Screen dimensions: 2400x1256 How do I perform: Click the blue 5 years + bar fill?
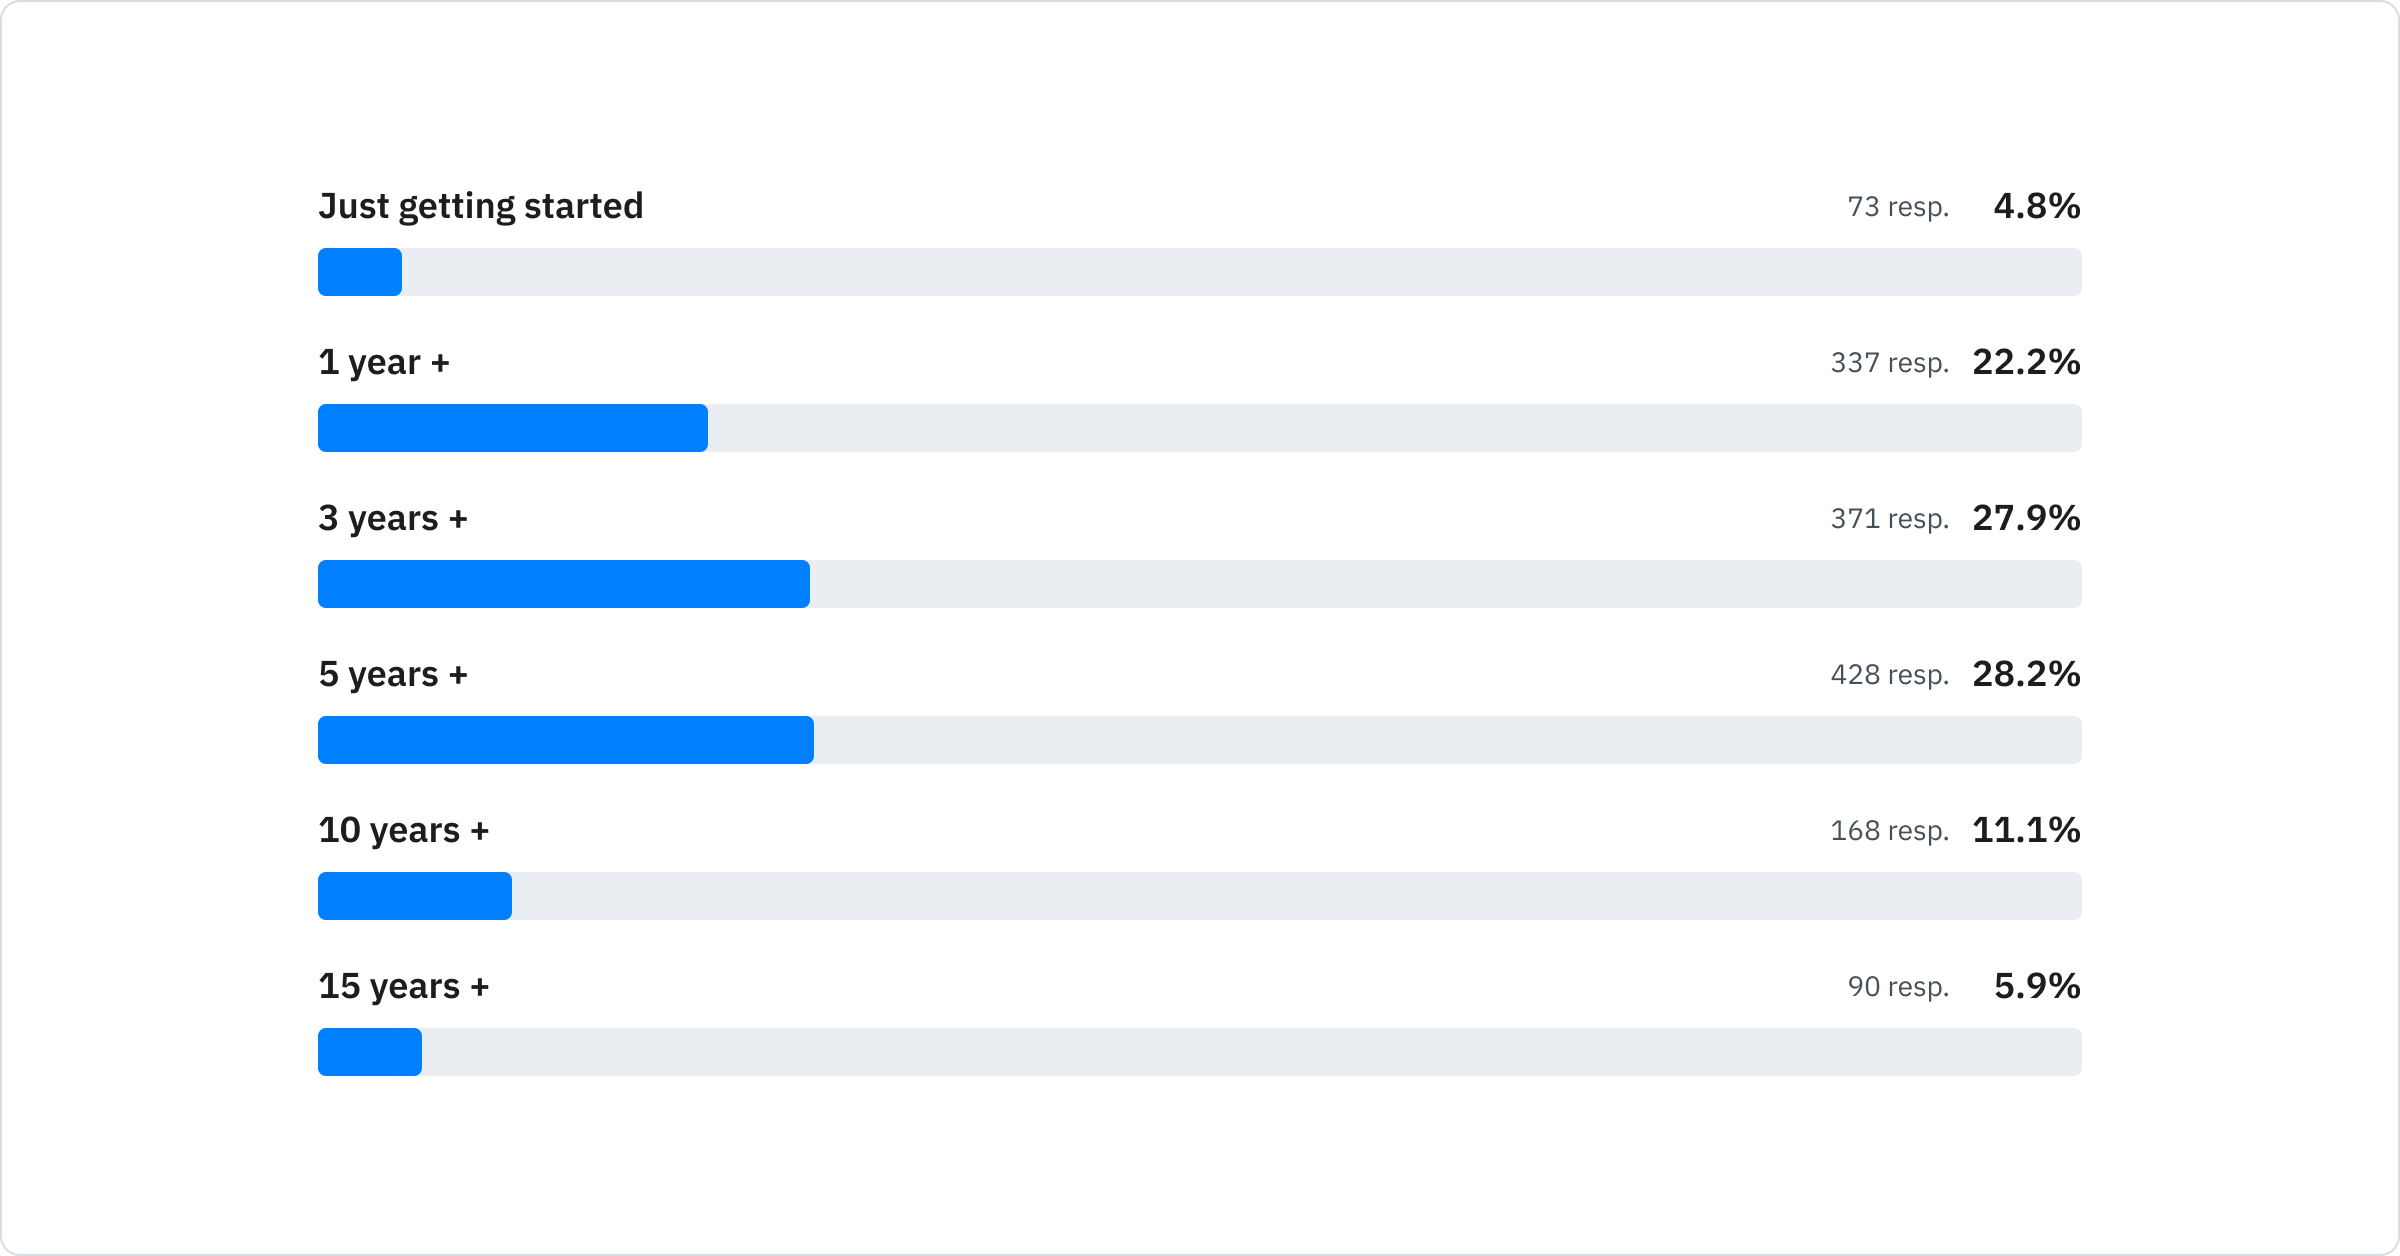tap(565, 740)
